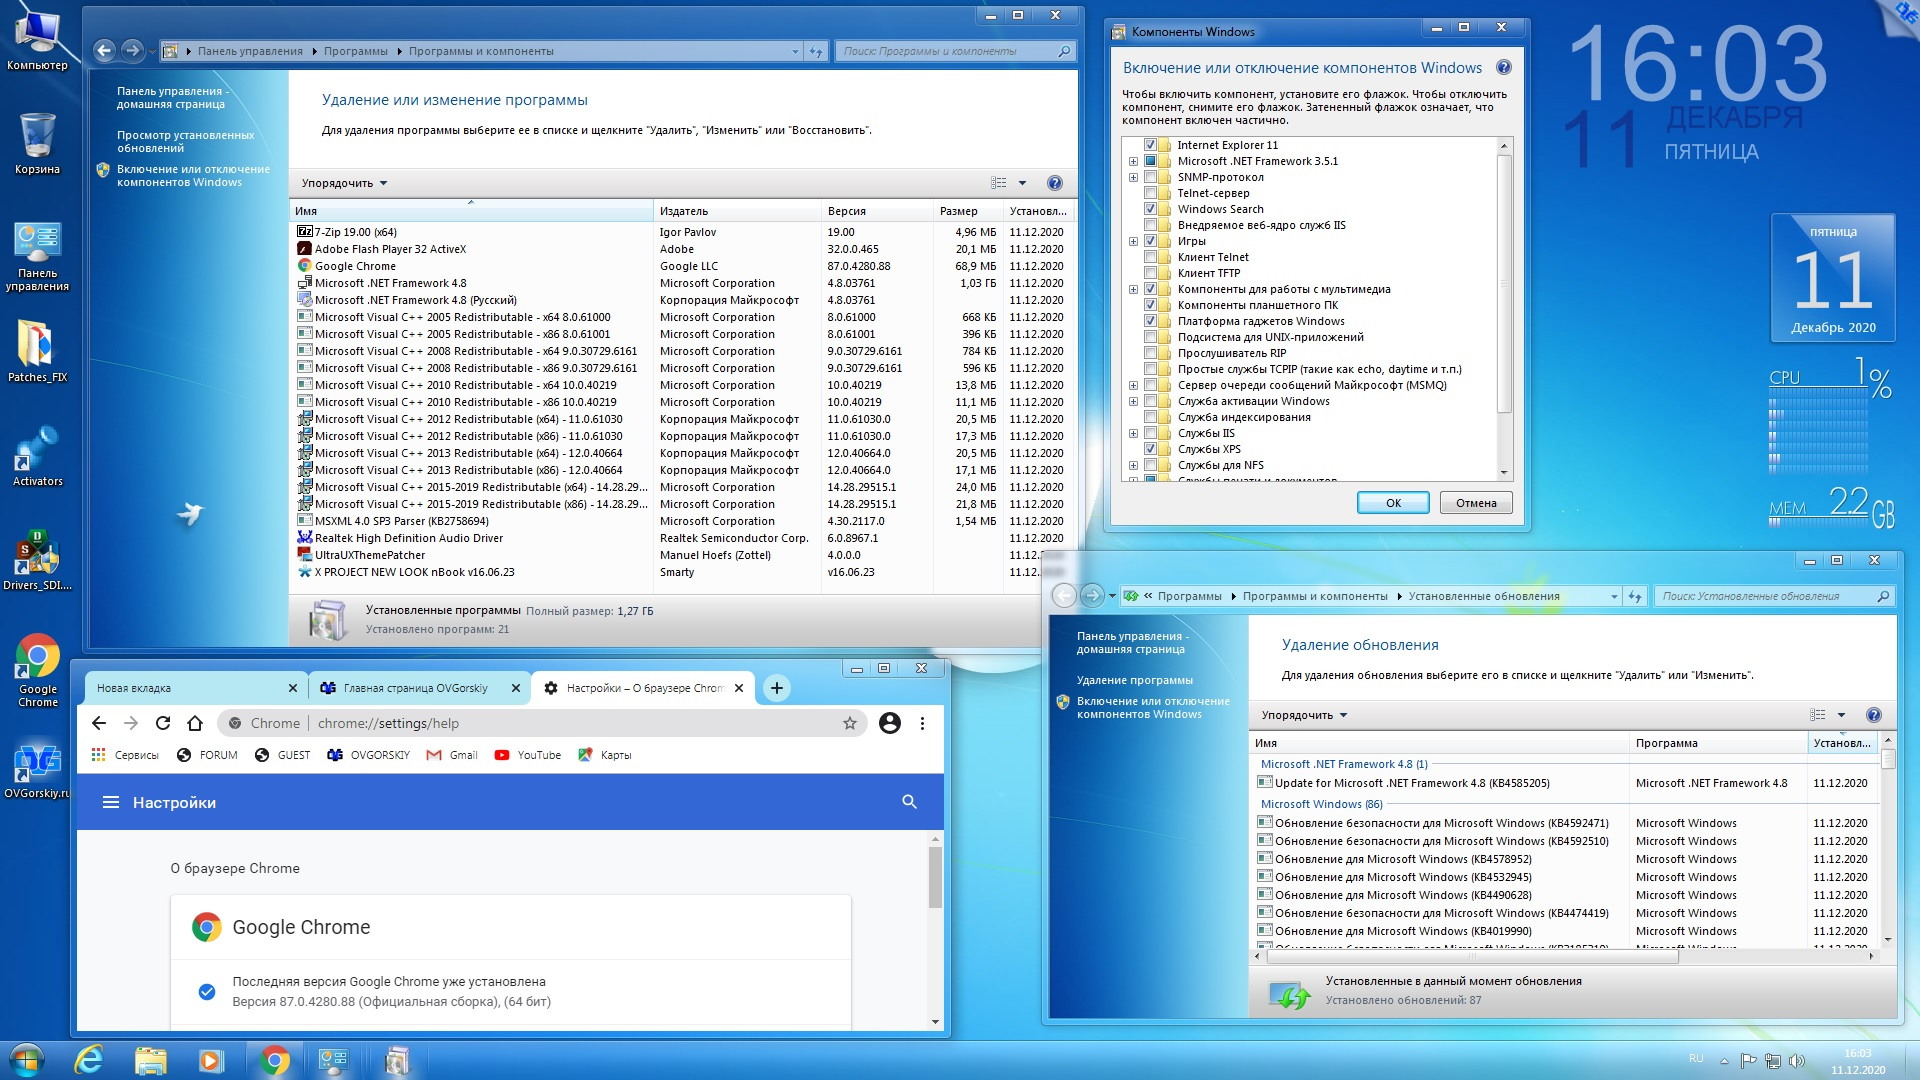The image size is (1920, 1080).
Task: Click the Windows Start orb
Action: [x=26, y=1059]
